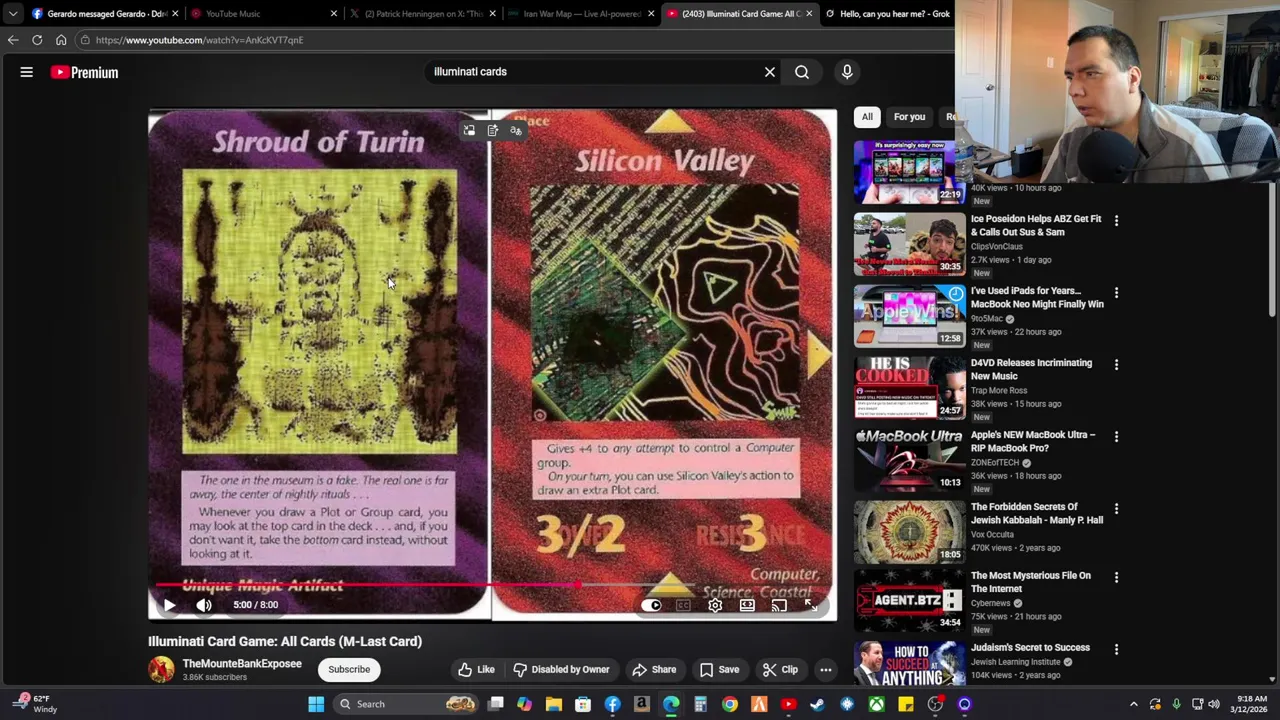Select the For you filter chip
1280x720 pixels.
tap(909, 117)
